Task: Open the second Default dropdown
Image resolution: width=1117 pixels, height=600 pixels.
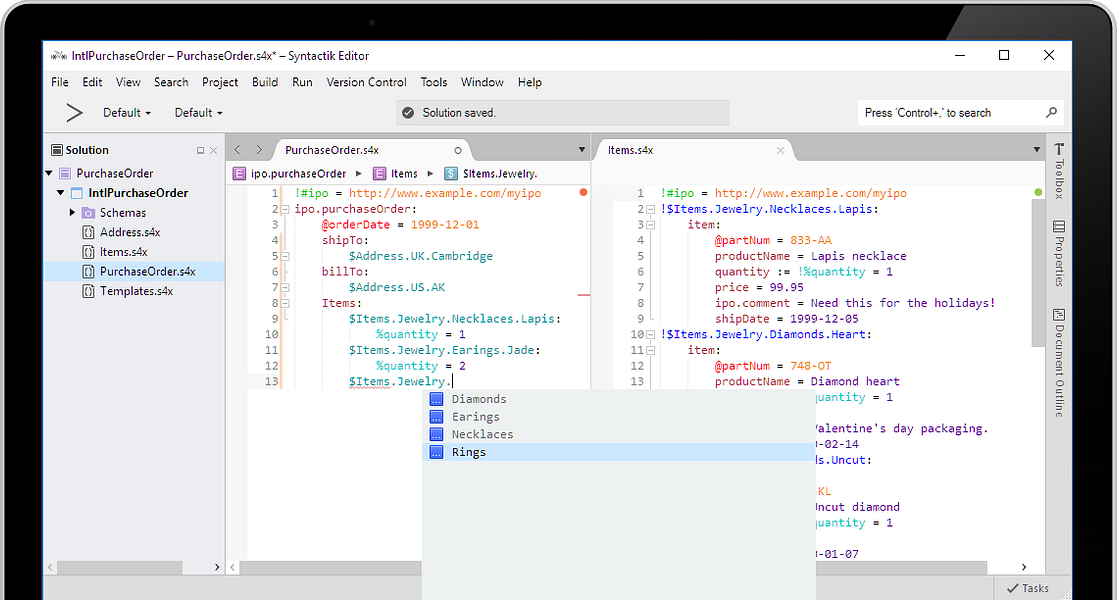Action: 199,113
